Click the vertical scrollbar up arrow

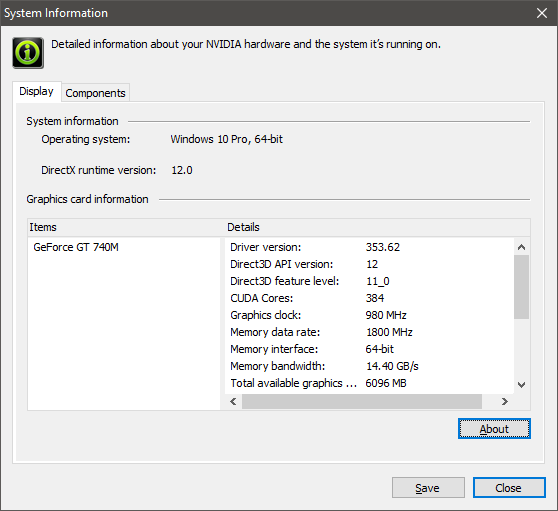(521, 247)
